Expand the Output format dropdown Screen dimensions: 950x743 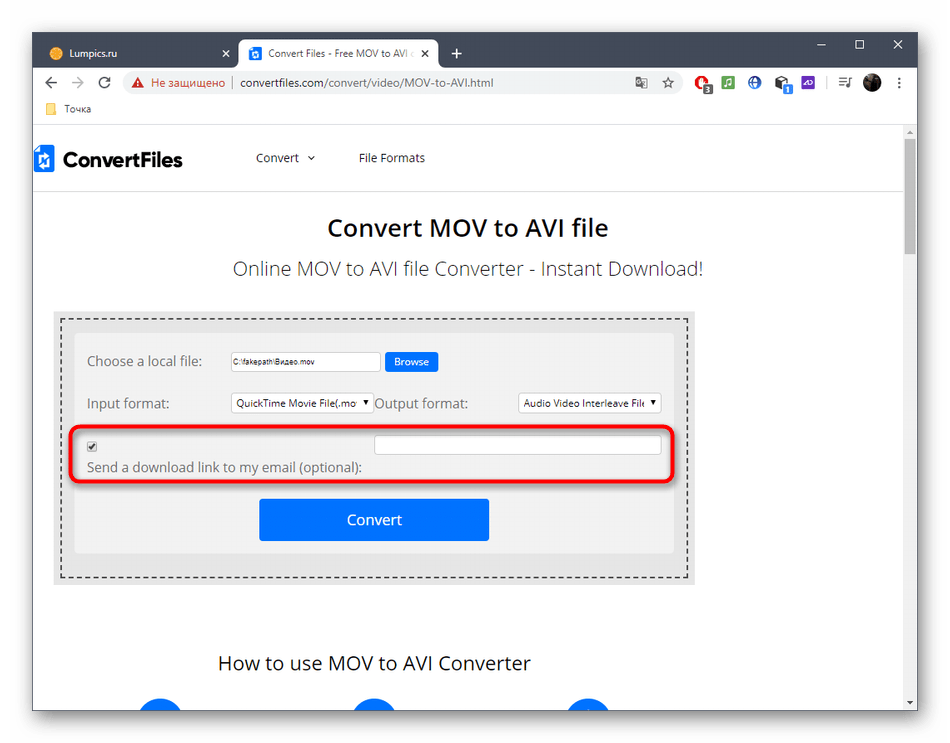point(590,403)
